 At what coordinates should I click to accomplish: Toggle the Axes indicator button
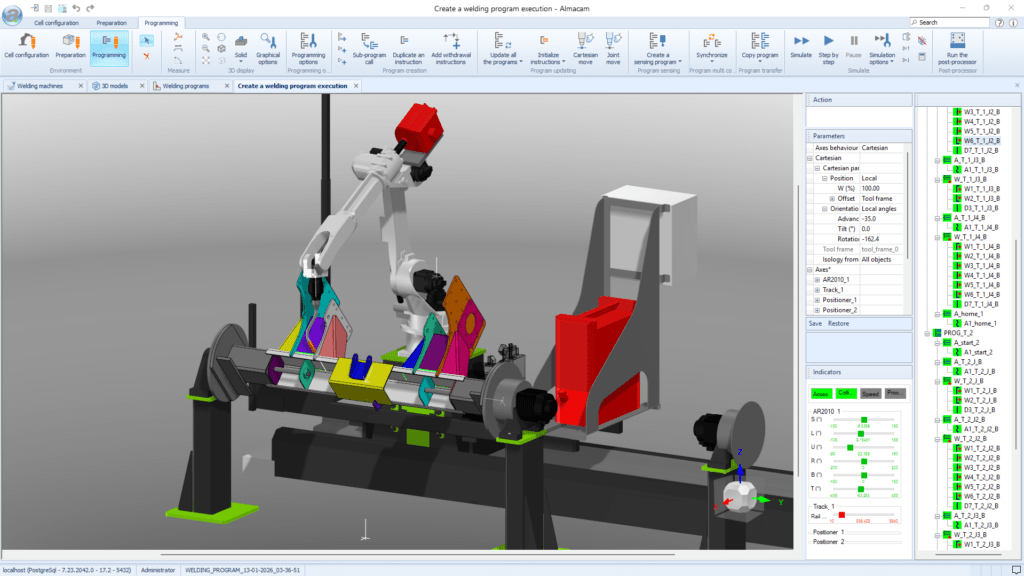point(821,393)
